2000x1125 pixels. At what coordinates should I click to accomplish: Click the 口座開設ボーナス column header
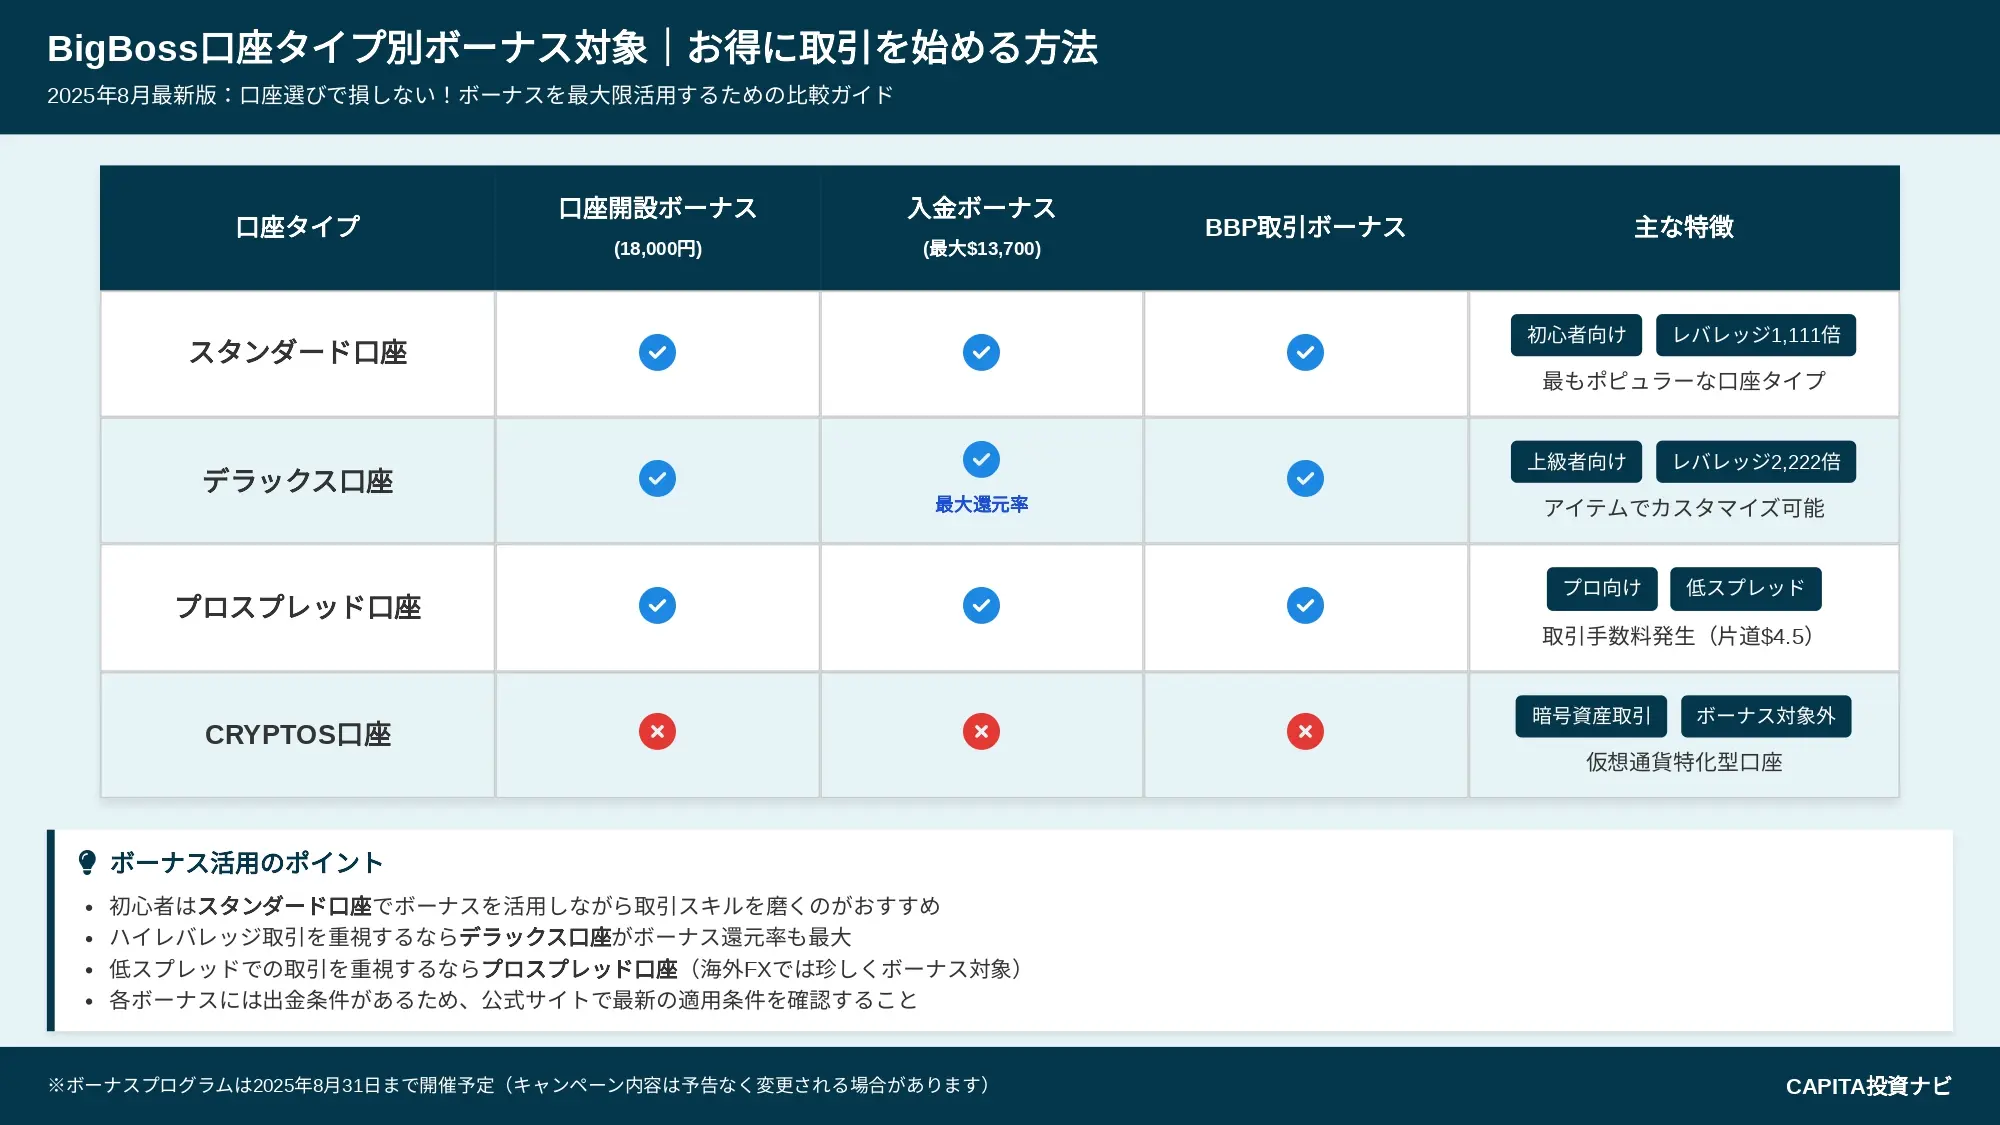click(657, 227)
